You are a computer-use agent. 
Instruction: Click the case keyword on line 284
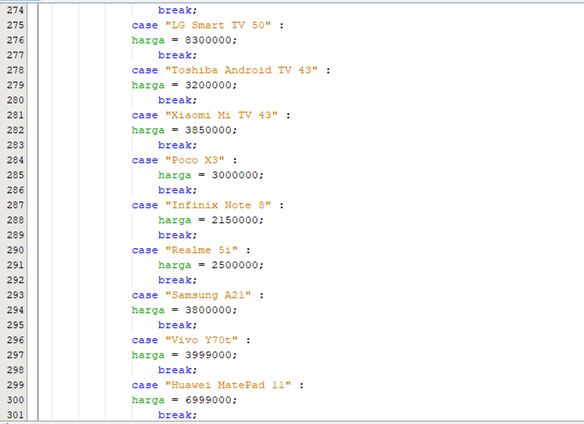pyautogui.click(x=145, y=161)
